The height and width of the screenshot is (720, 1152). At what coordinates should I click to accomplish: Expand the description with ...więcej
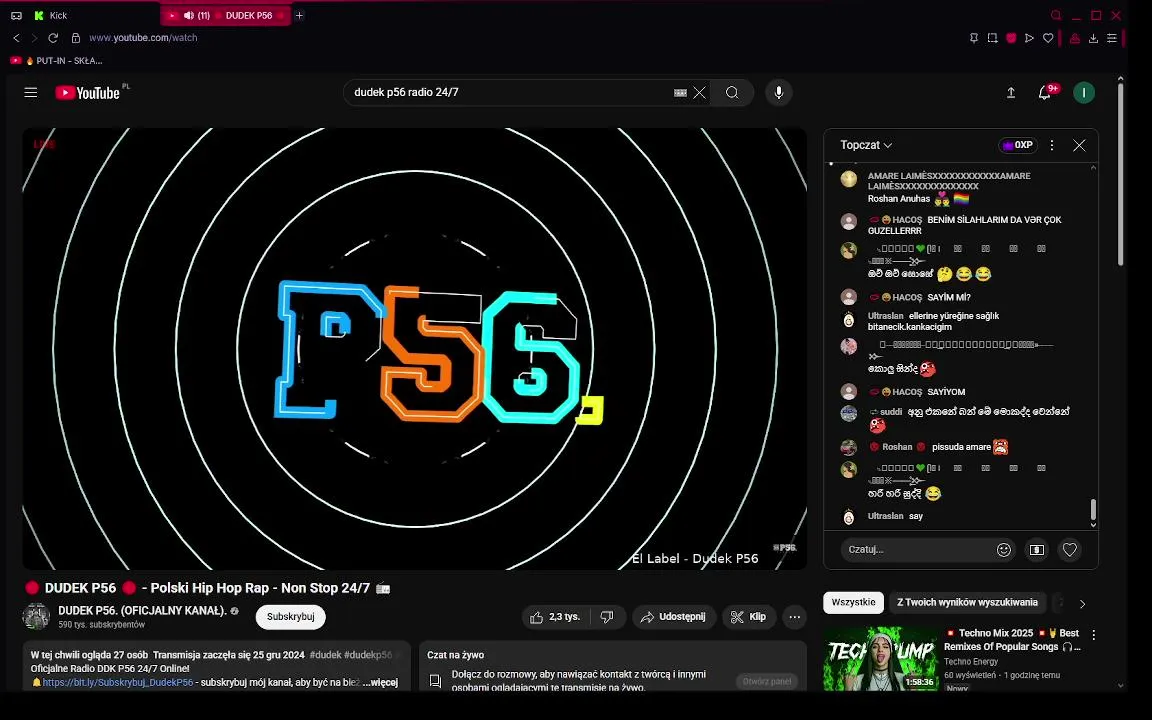click(381, 683)
